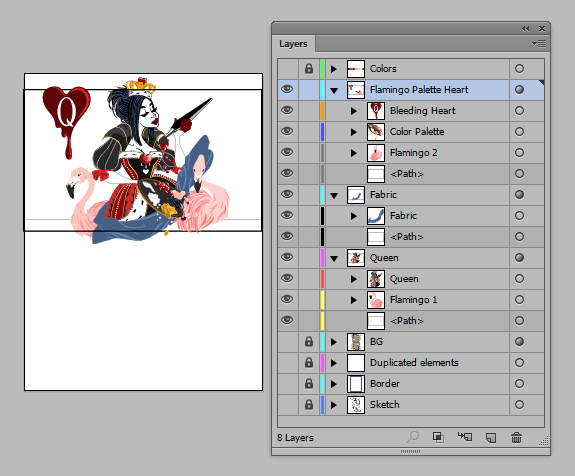Screen dimensions: 575x476
Task: Select the Path row under Flamingo 2
Action: [x=411, y=174]
